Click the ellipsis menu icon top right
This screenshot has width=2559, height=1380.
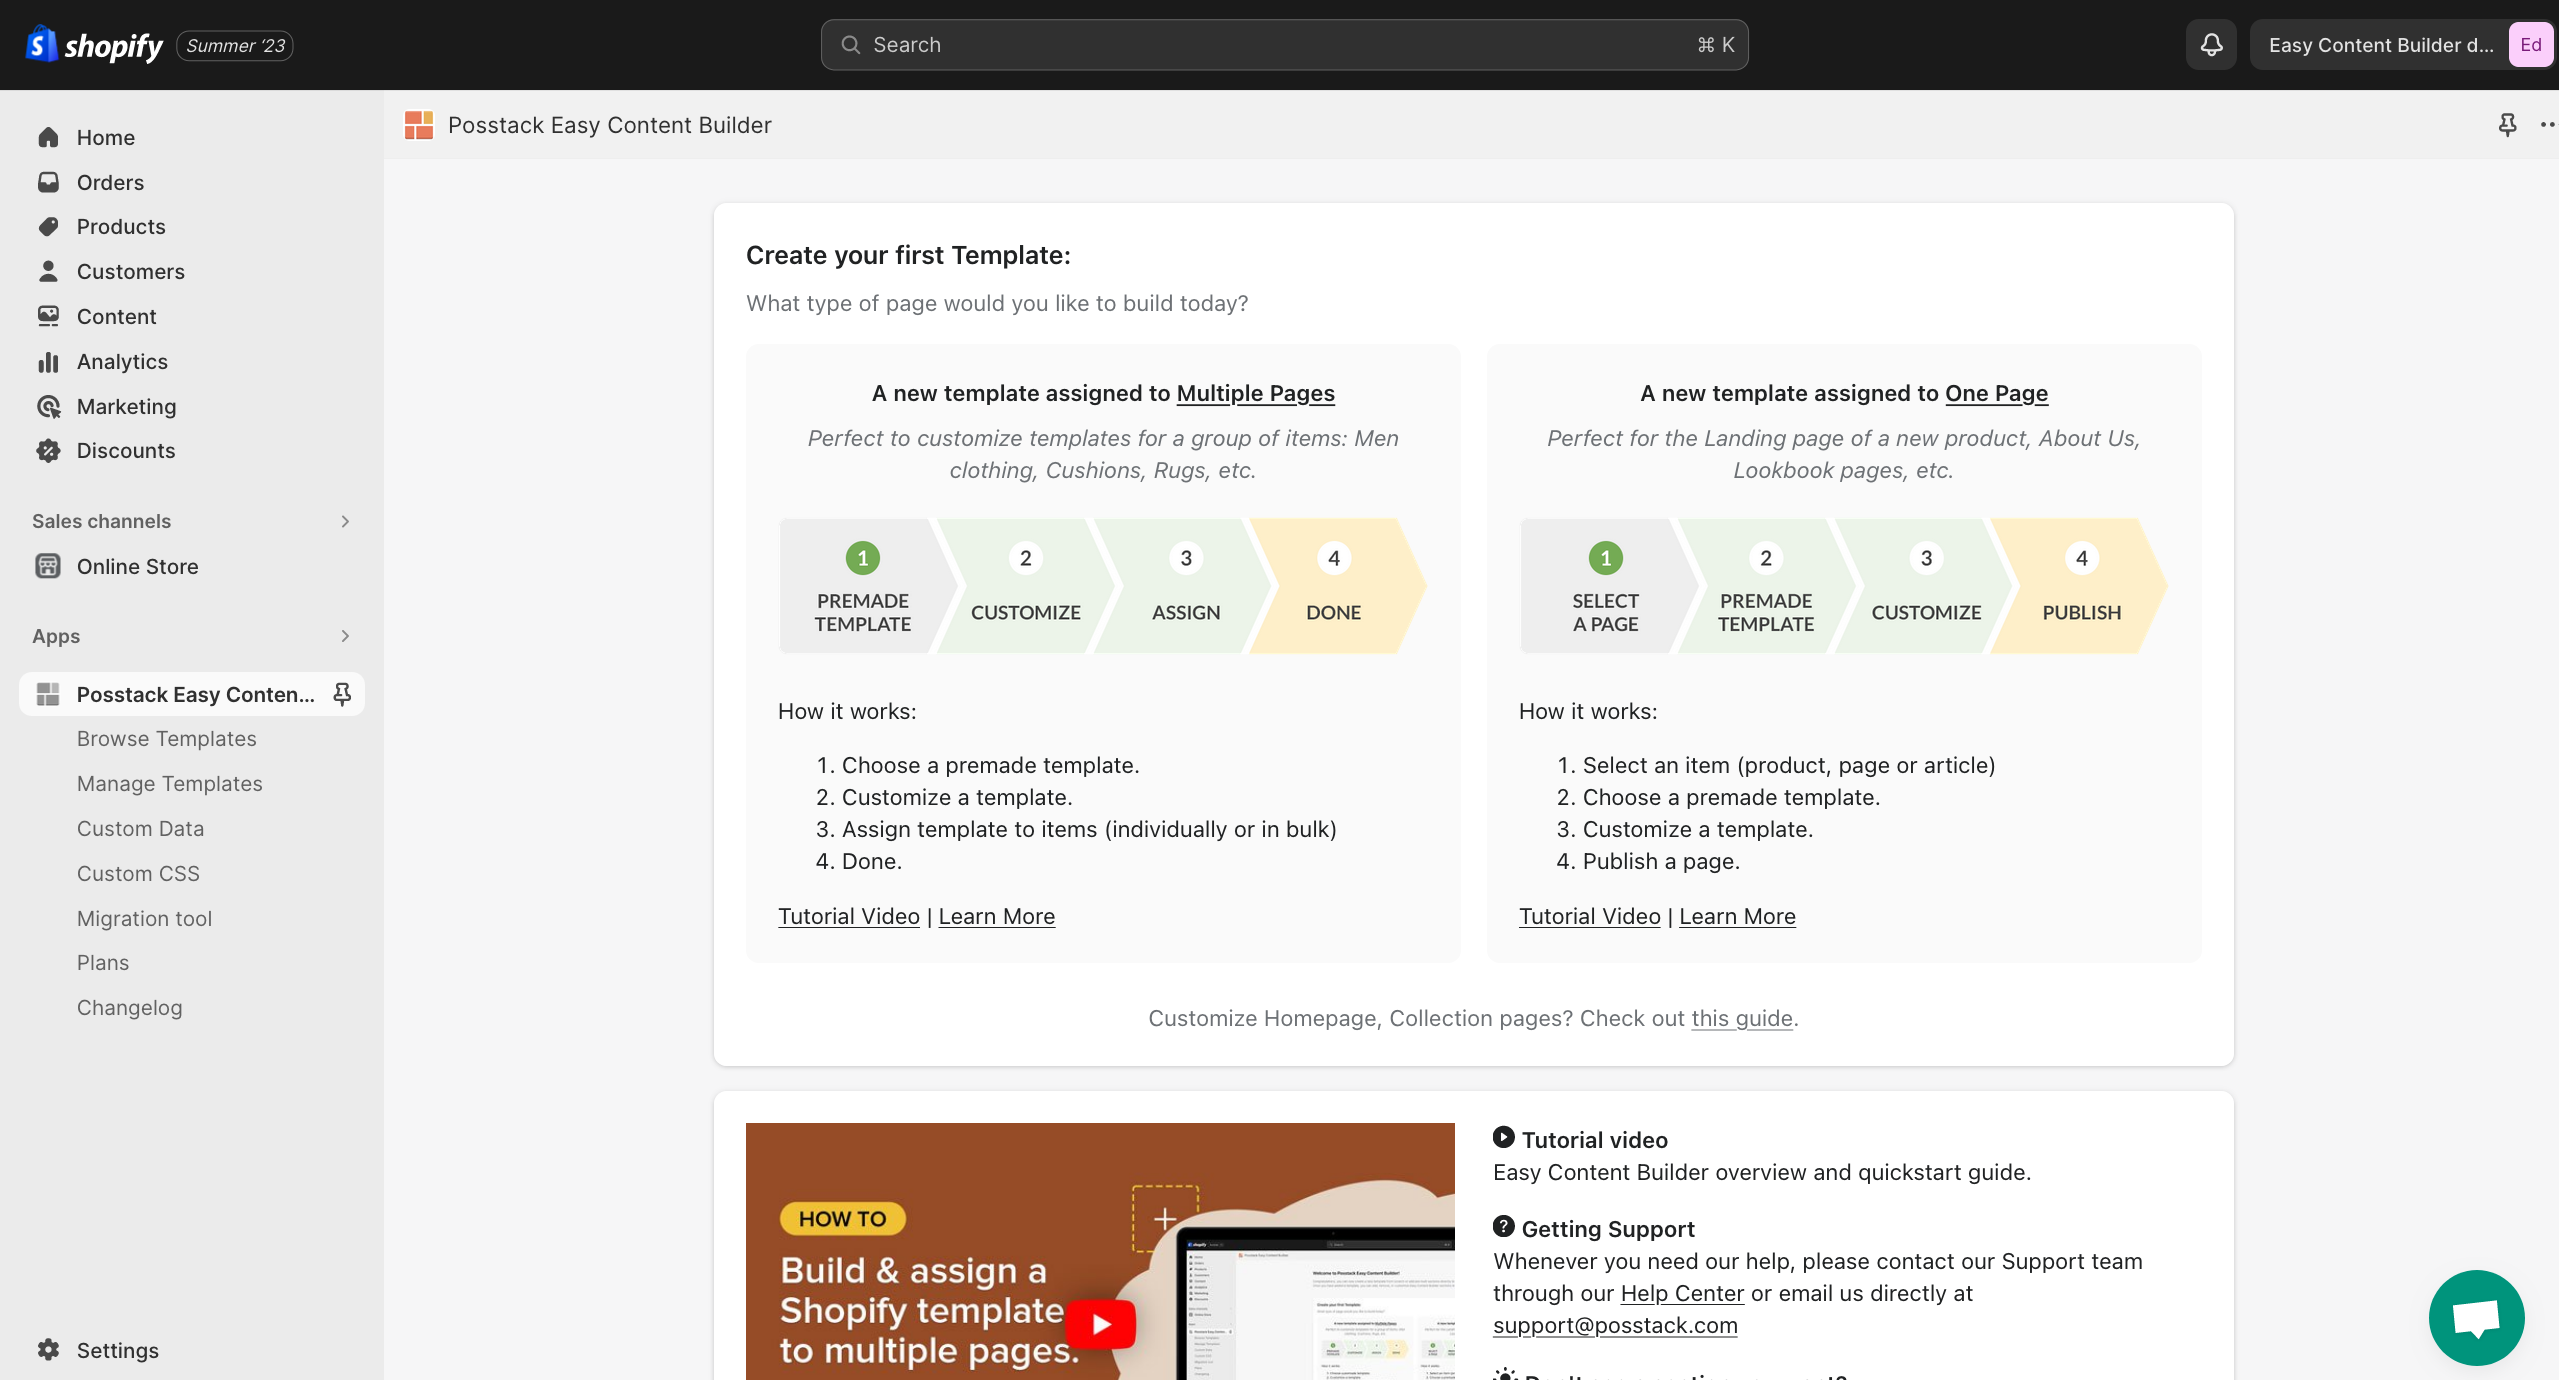2547,124
